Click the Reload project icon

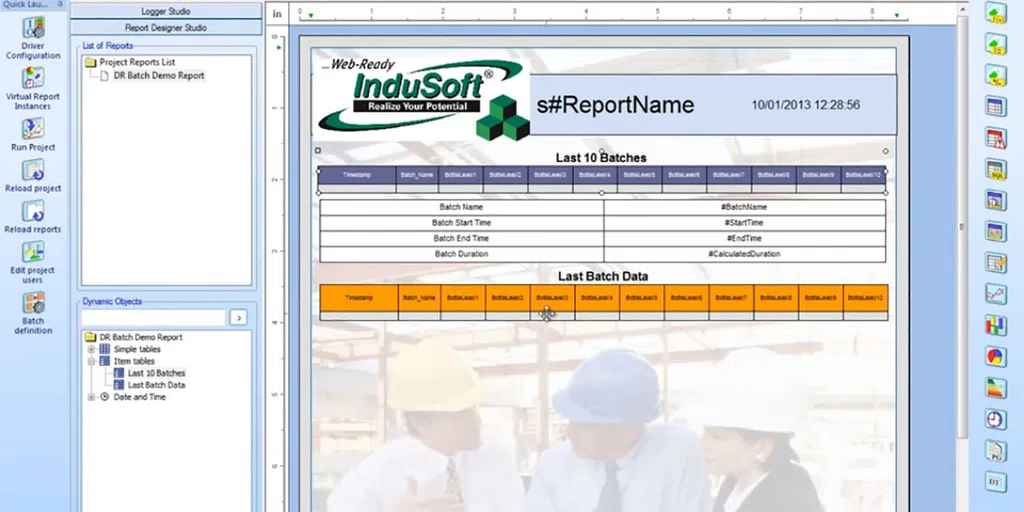(x=33, y=170)
